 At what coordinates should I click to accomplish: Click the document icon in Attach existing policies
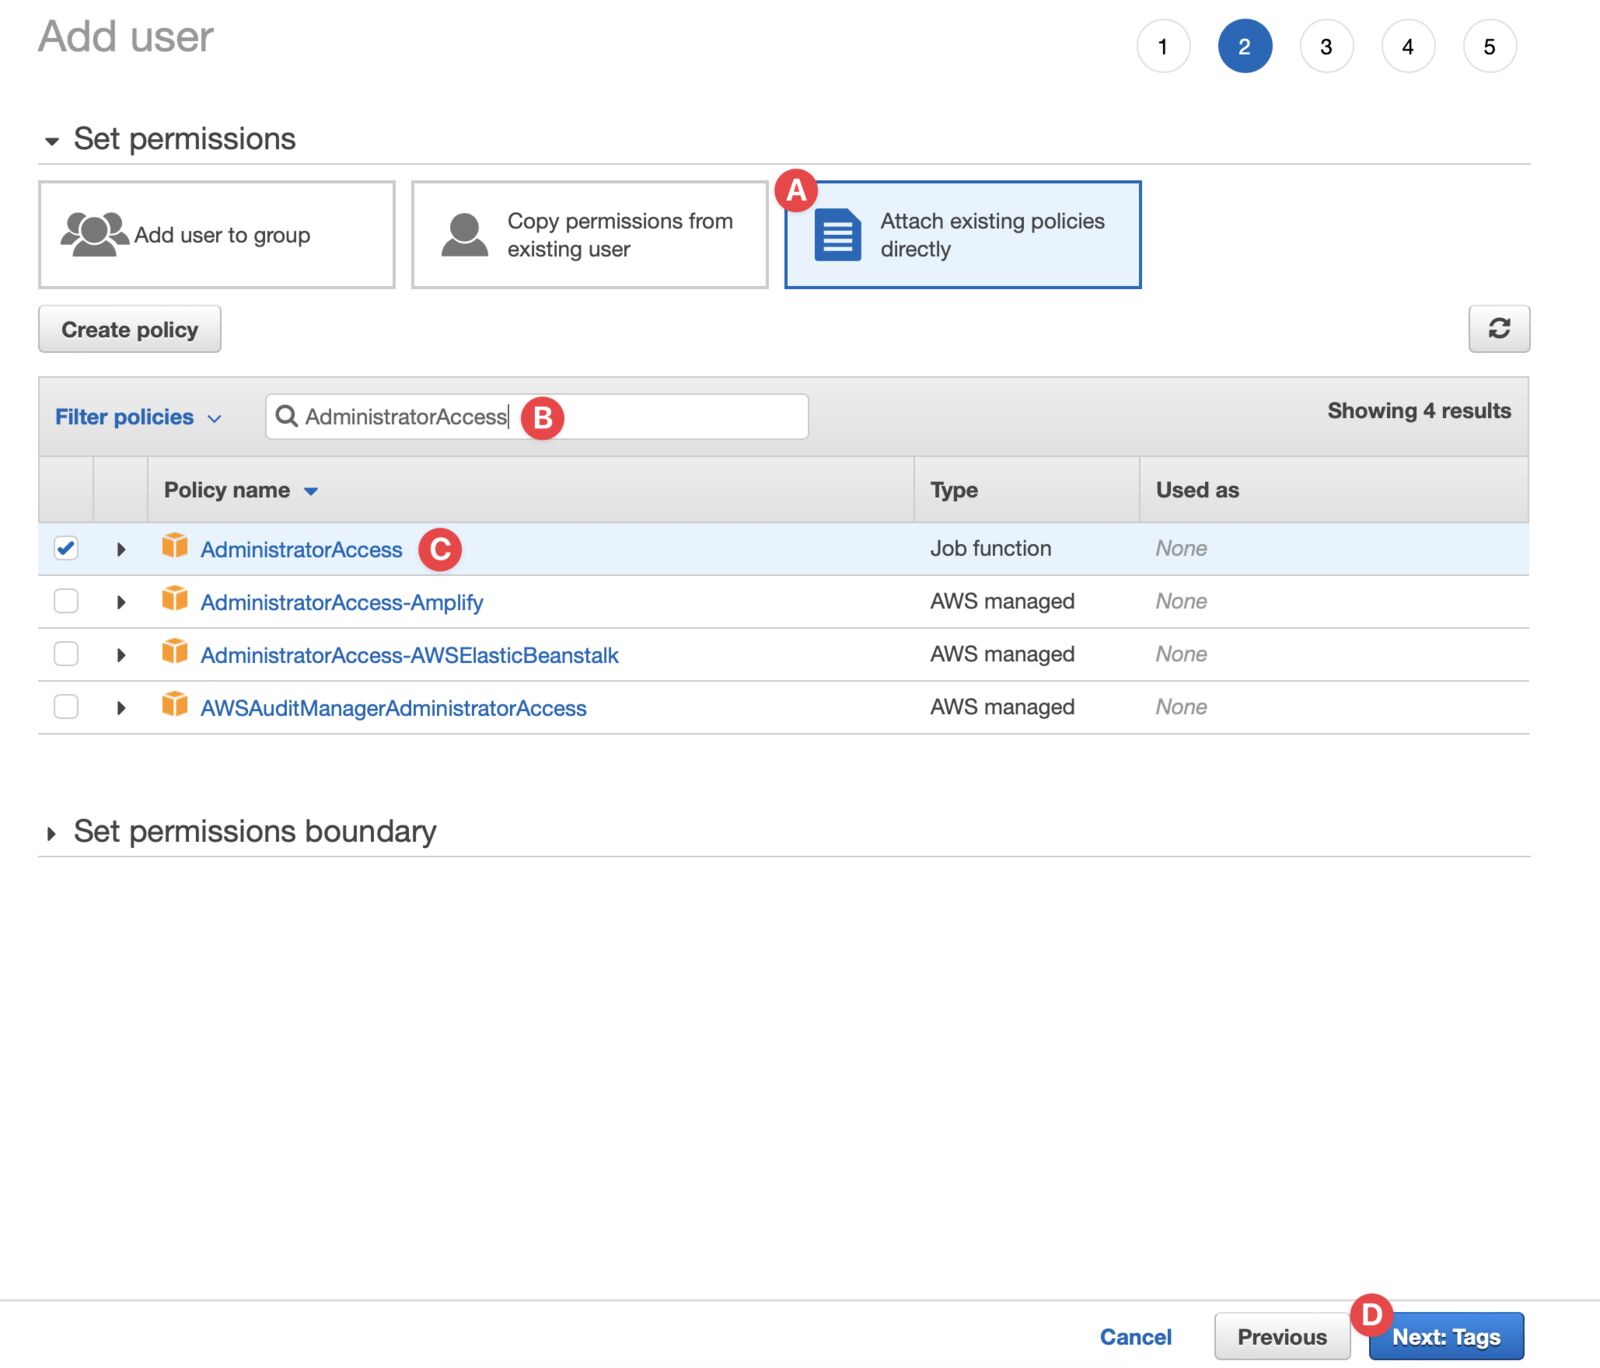837,235
